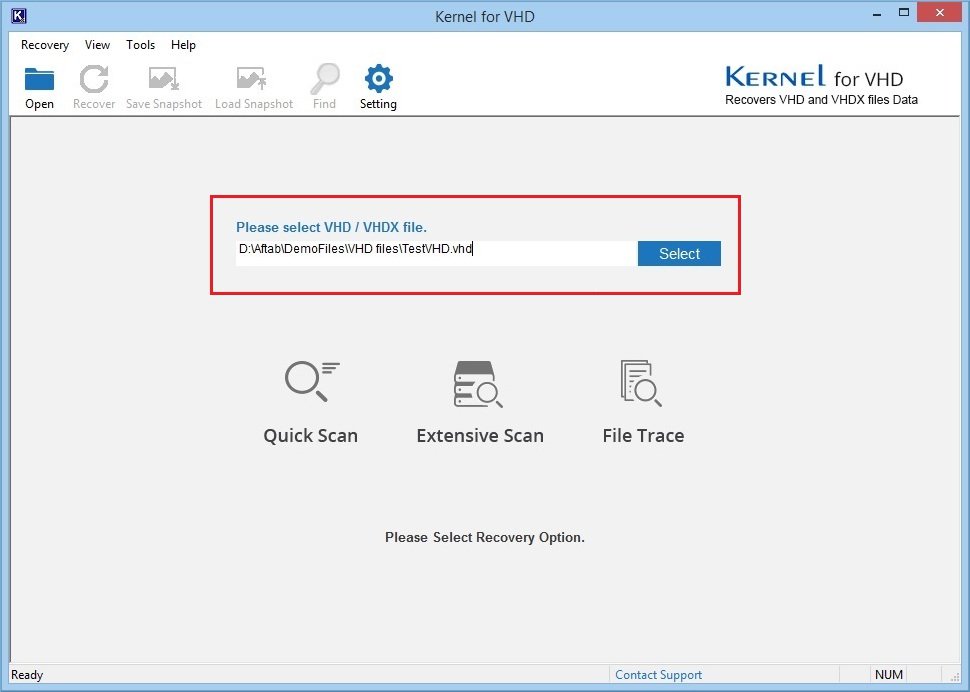Click the Kernel app icon in title bar
The width and height of the screenshot is (970, 692).
point(19,15)
